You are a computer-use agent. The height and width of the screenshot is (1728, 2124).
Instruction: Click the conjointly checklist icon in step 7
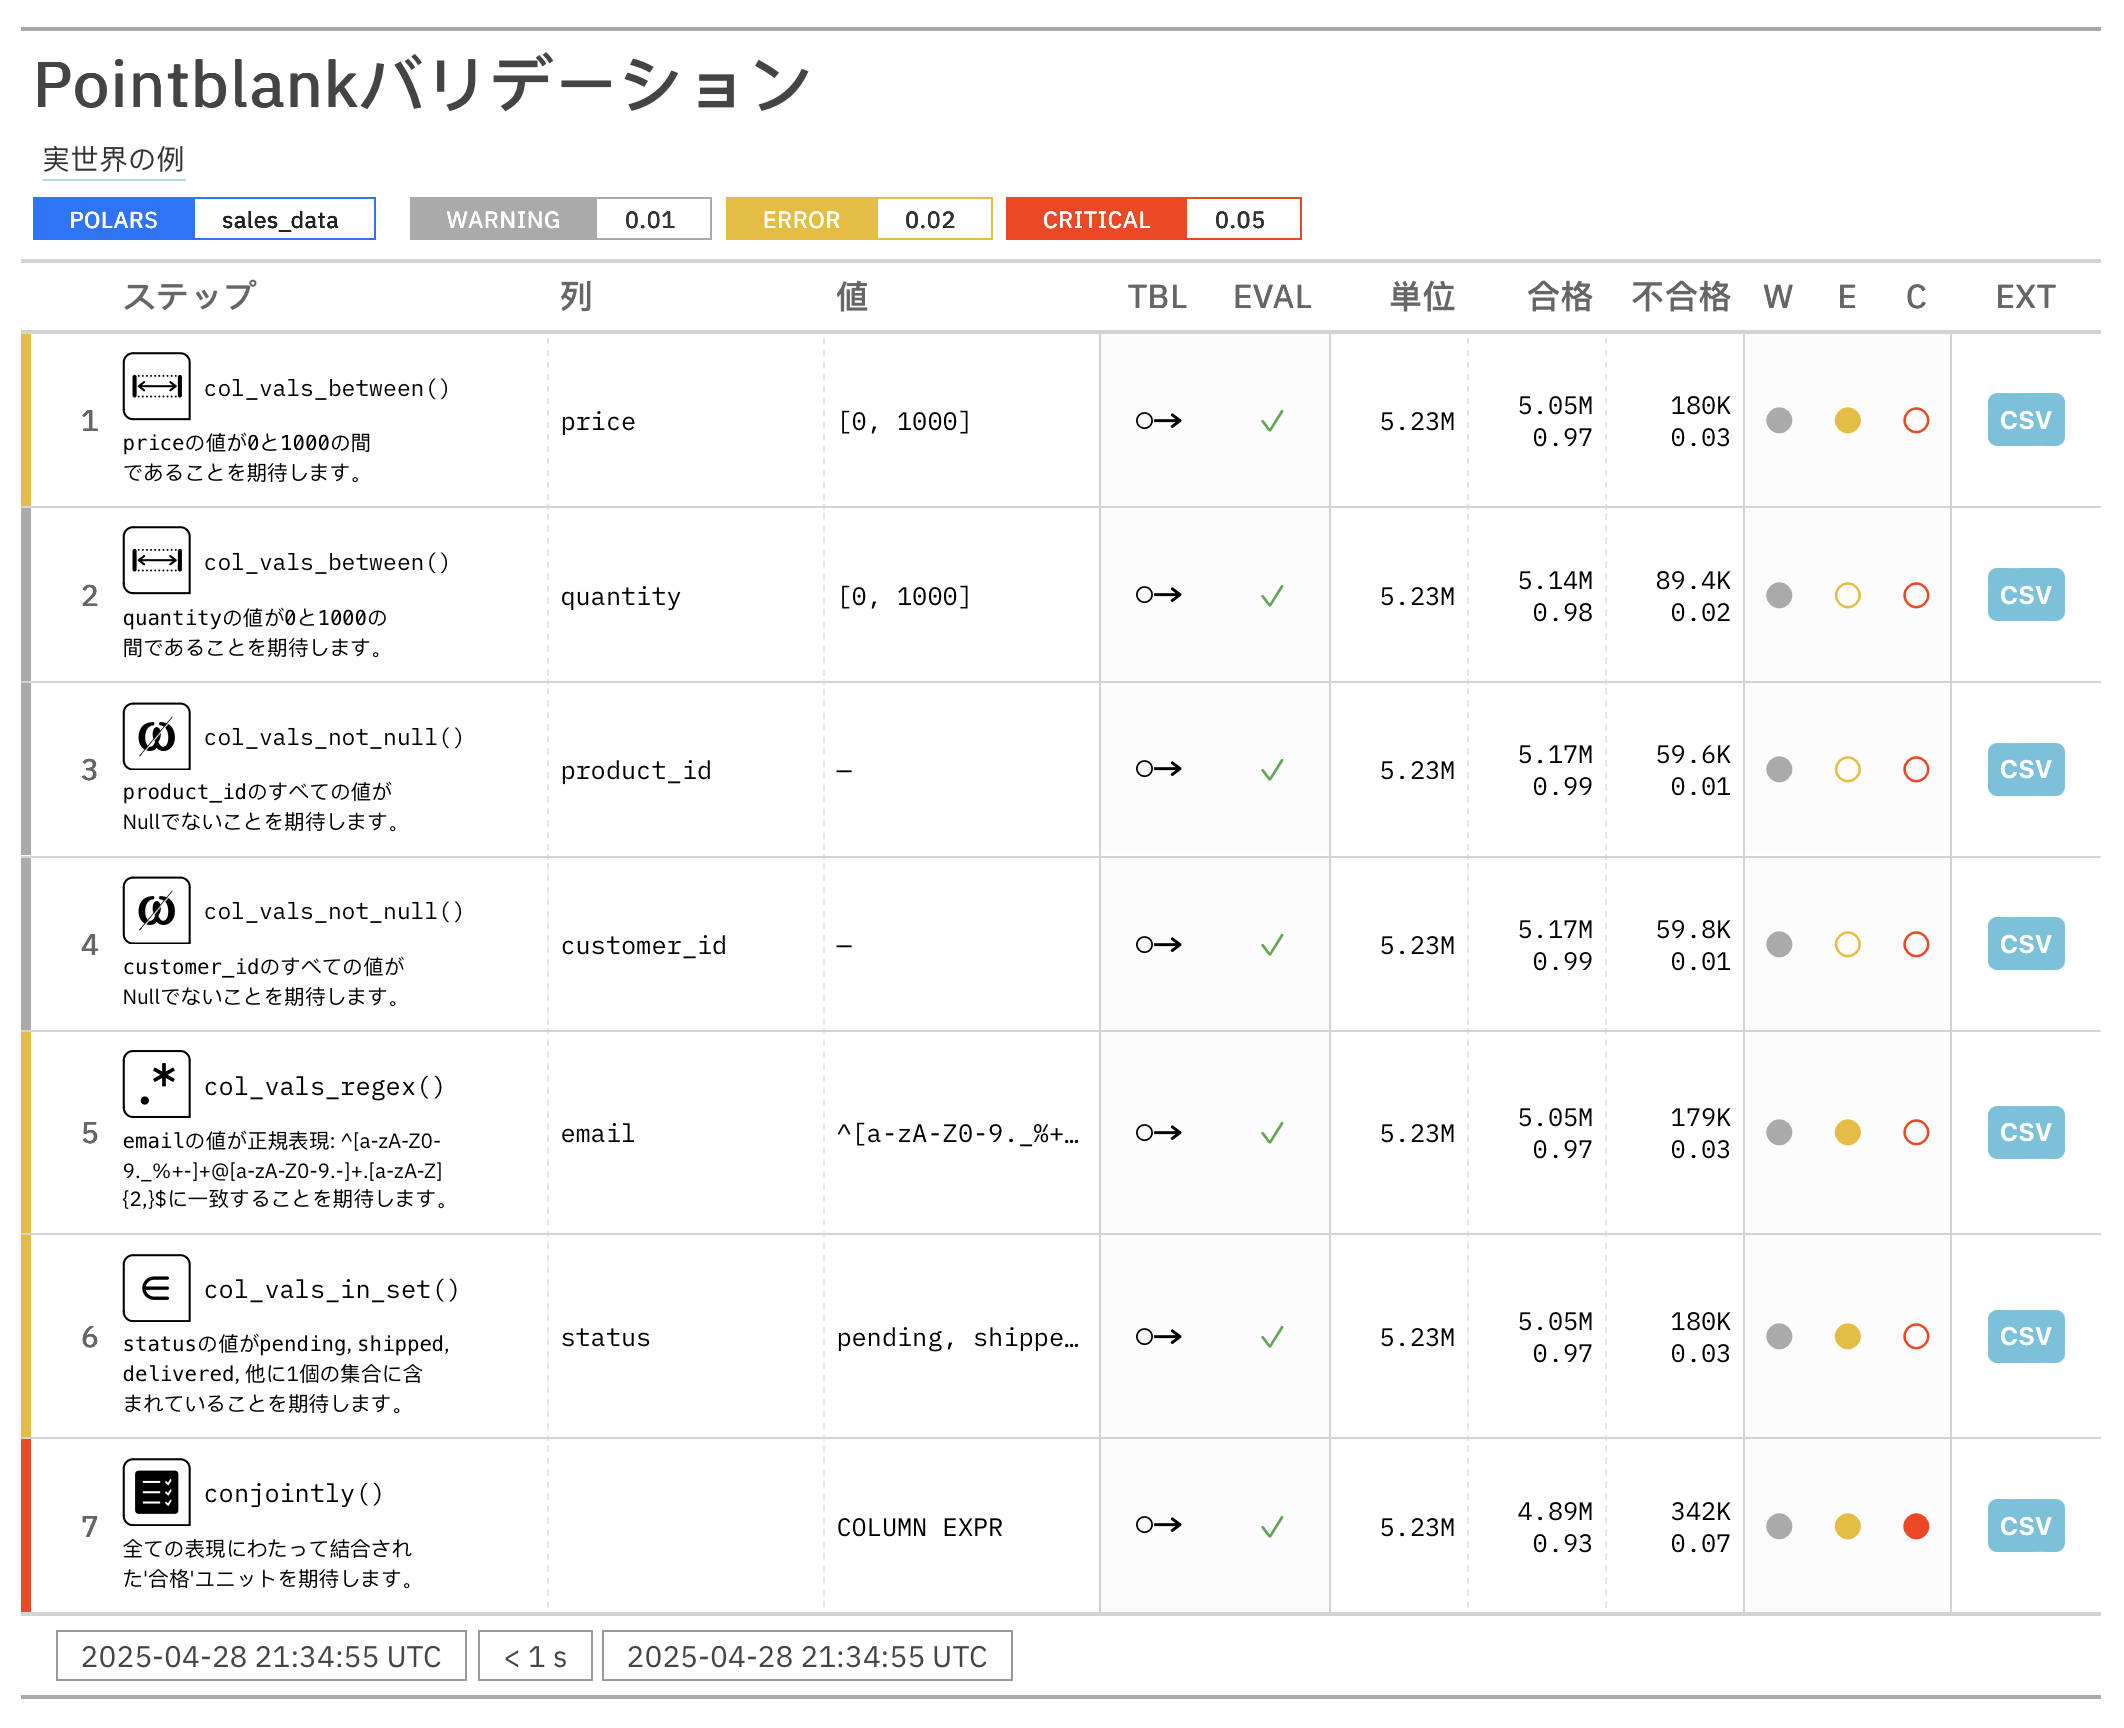pyautogui.click(x=156, y=1492)
